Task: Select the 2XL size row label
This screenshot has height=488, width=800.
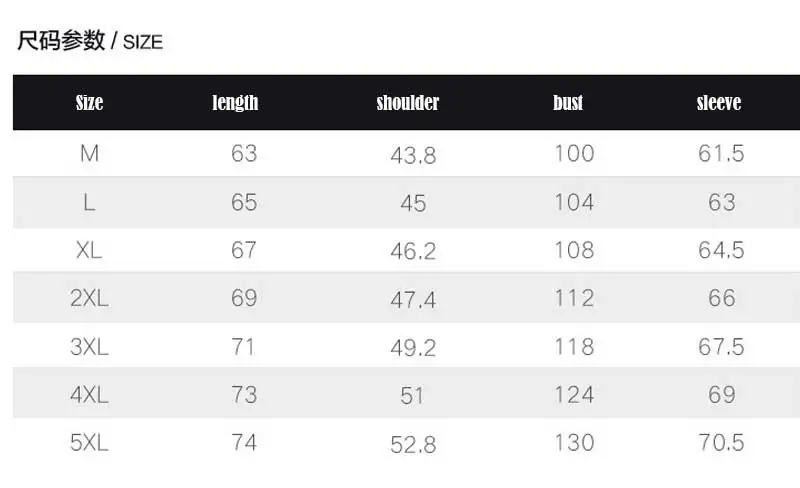Action: (89, 298)
